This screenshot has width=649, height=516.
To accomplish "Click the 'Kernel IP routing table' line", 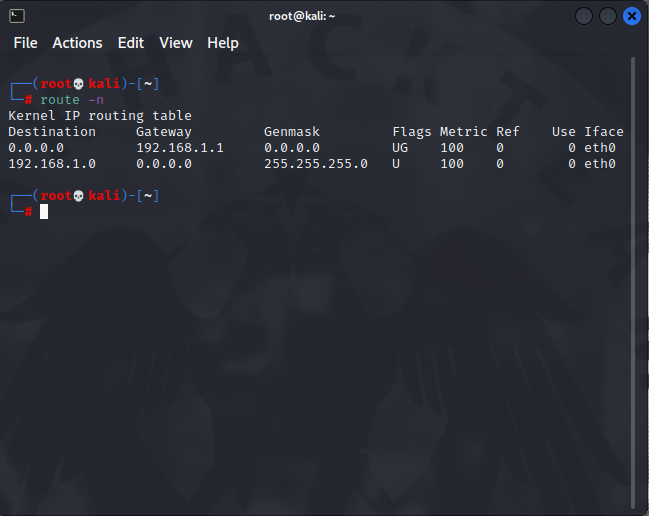I will click(x=100, y=116).
